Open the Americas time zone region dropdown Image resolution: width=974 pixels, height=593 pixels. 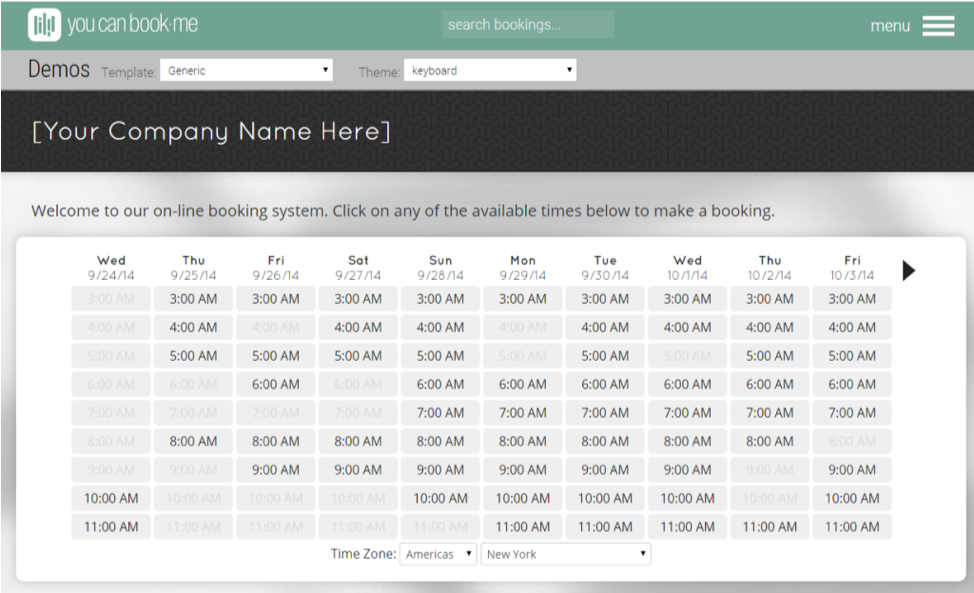coord(438,554)
